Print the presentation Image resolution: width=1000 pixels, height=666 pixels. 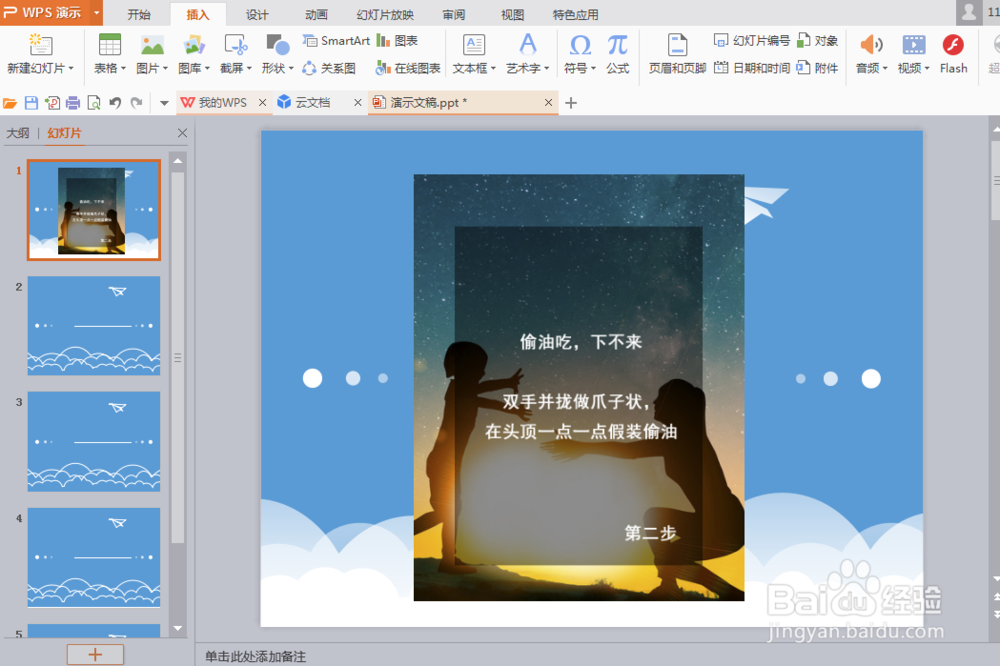click(x=73, y=103)
